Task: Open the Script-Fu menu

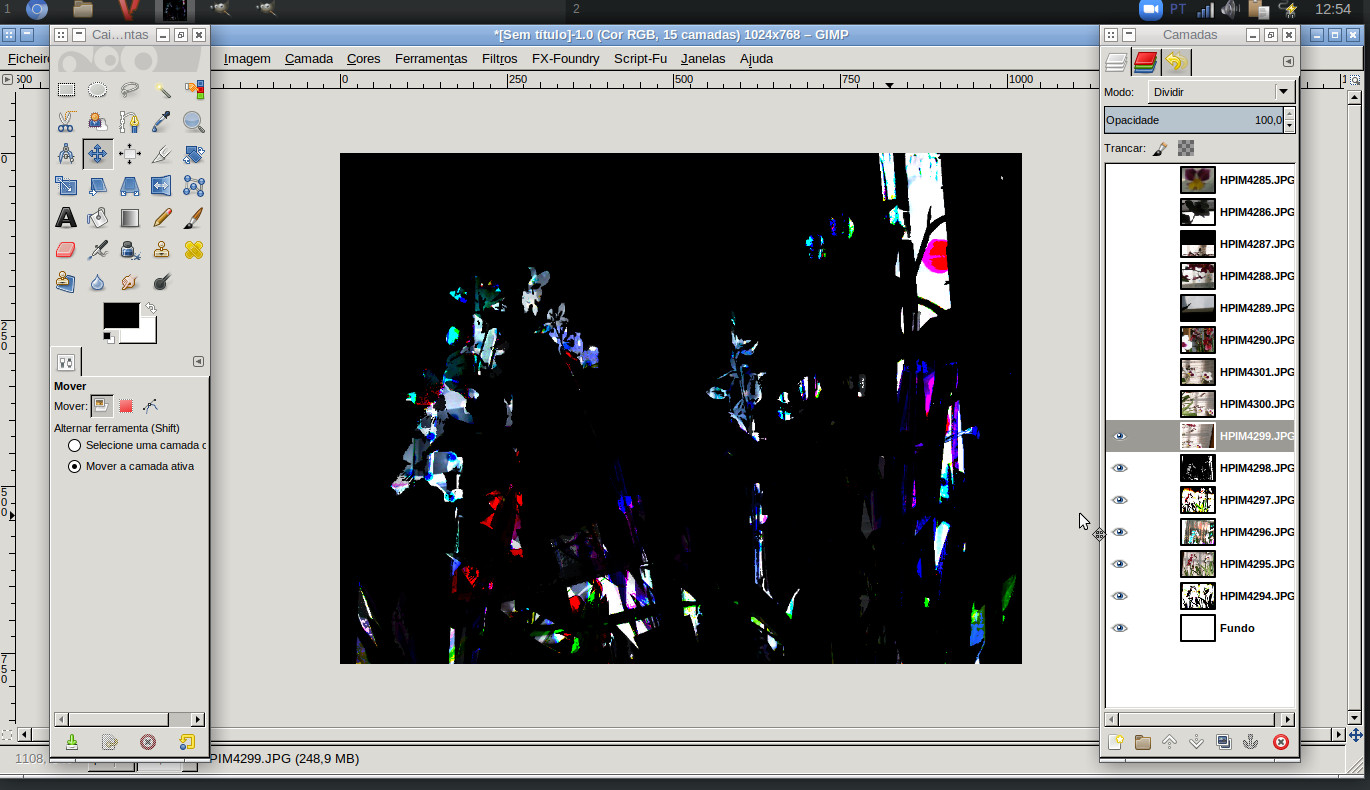Action: [640, 59]
